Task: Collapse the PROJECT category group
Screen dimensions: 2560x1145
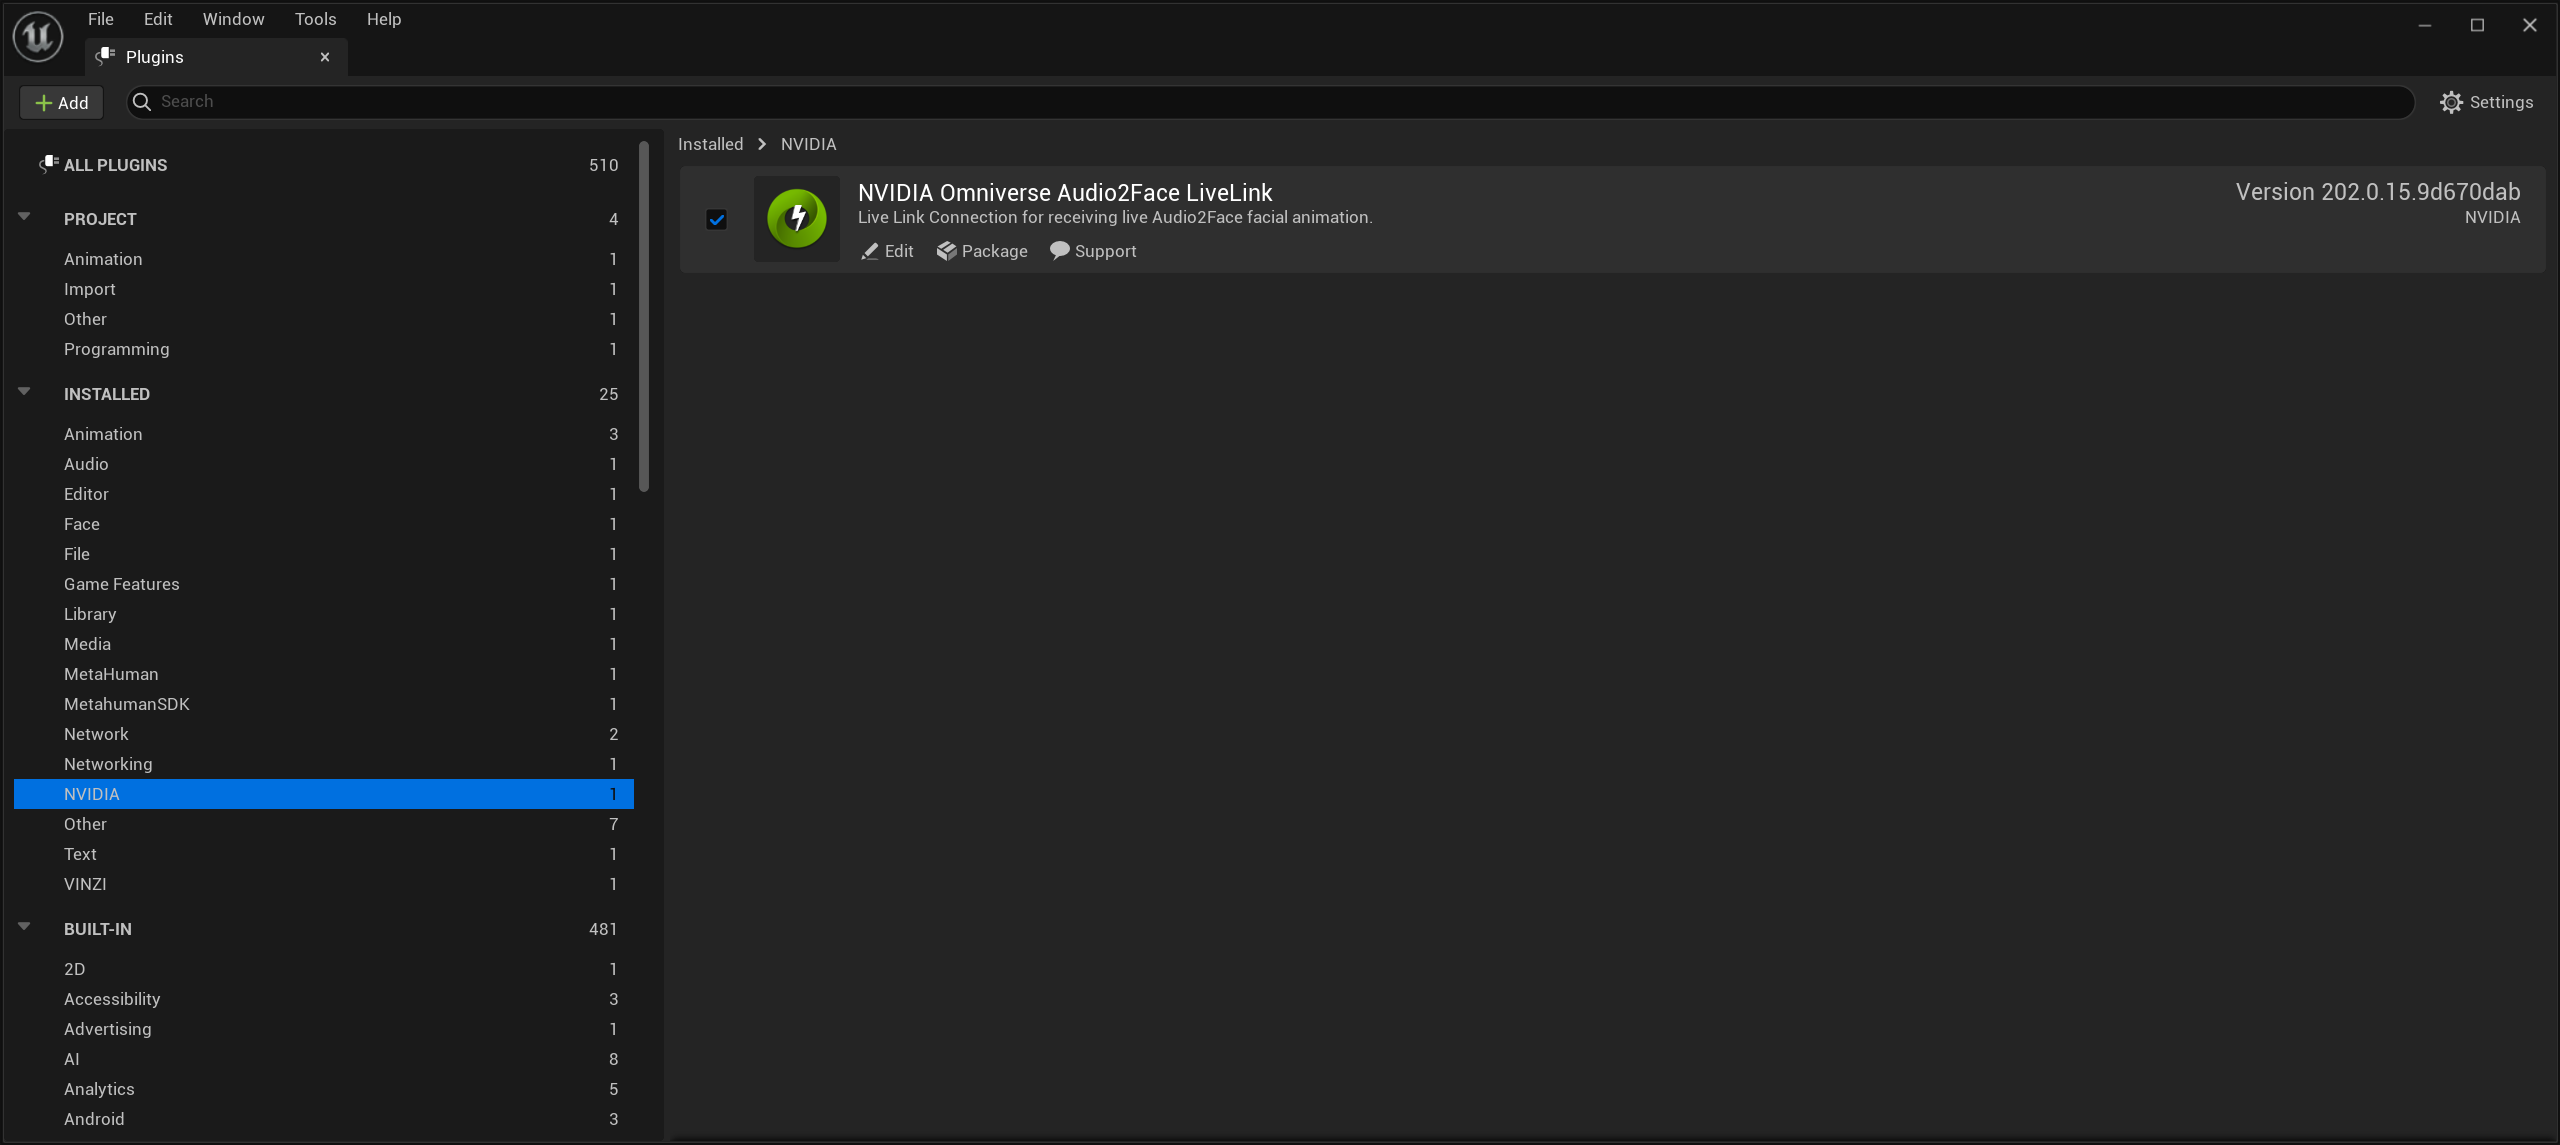Action: coord(24,217)
